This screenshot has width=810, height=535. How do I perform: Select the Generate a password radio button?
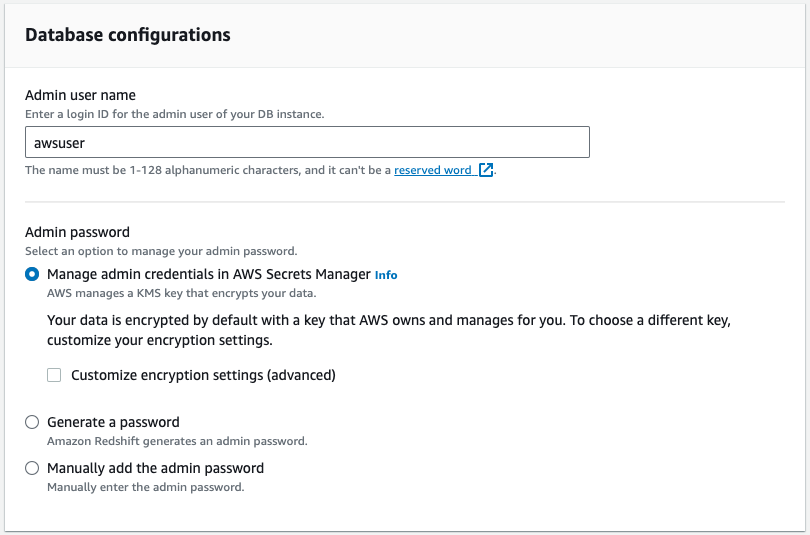pos(32,422)
